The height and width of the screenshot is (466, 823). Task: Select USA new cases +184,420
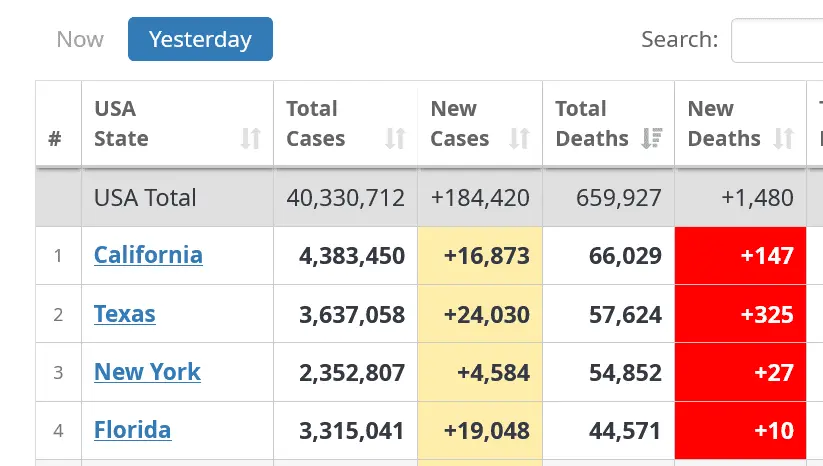click(480, 198)
